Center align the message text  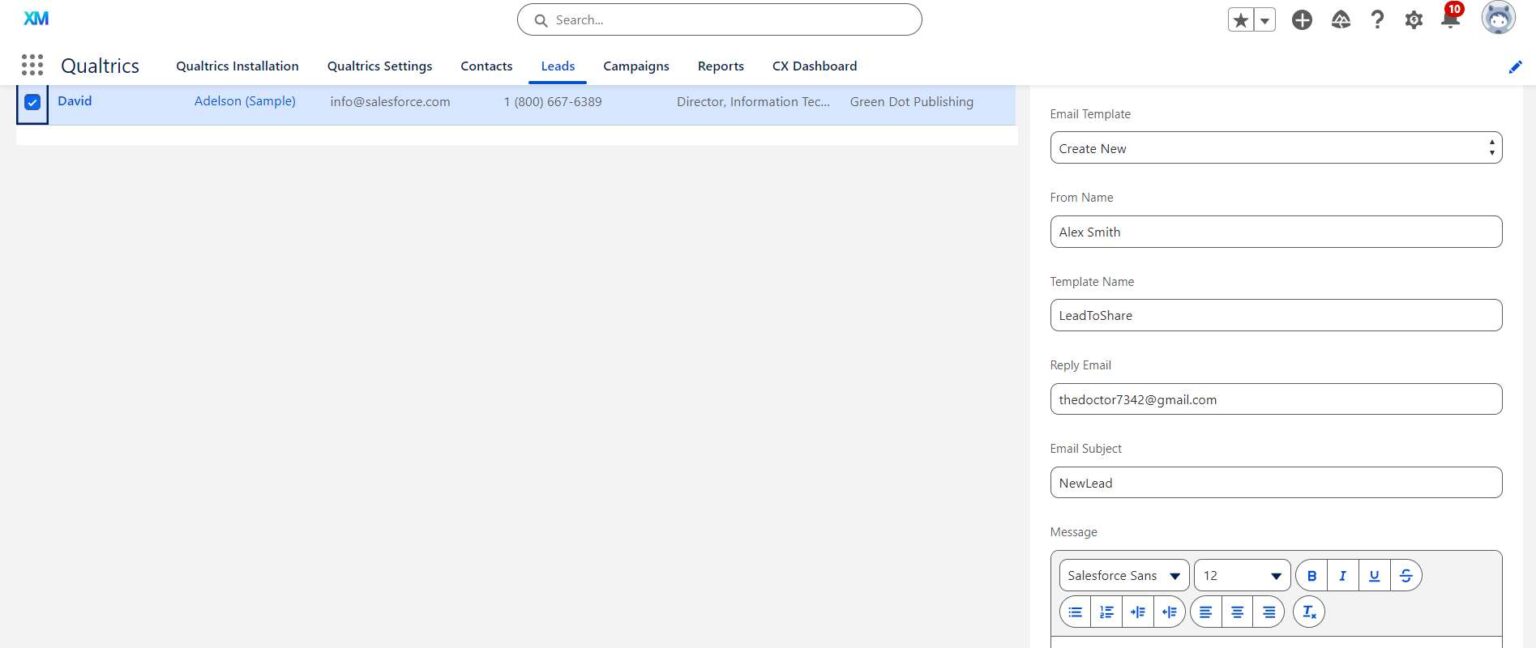pos(1237,611)
